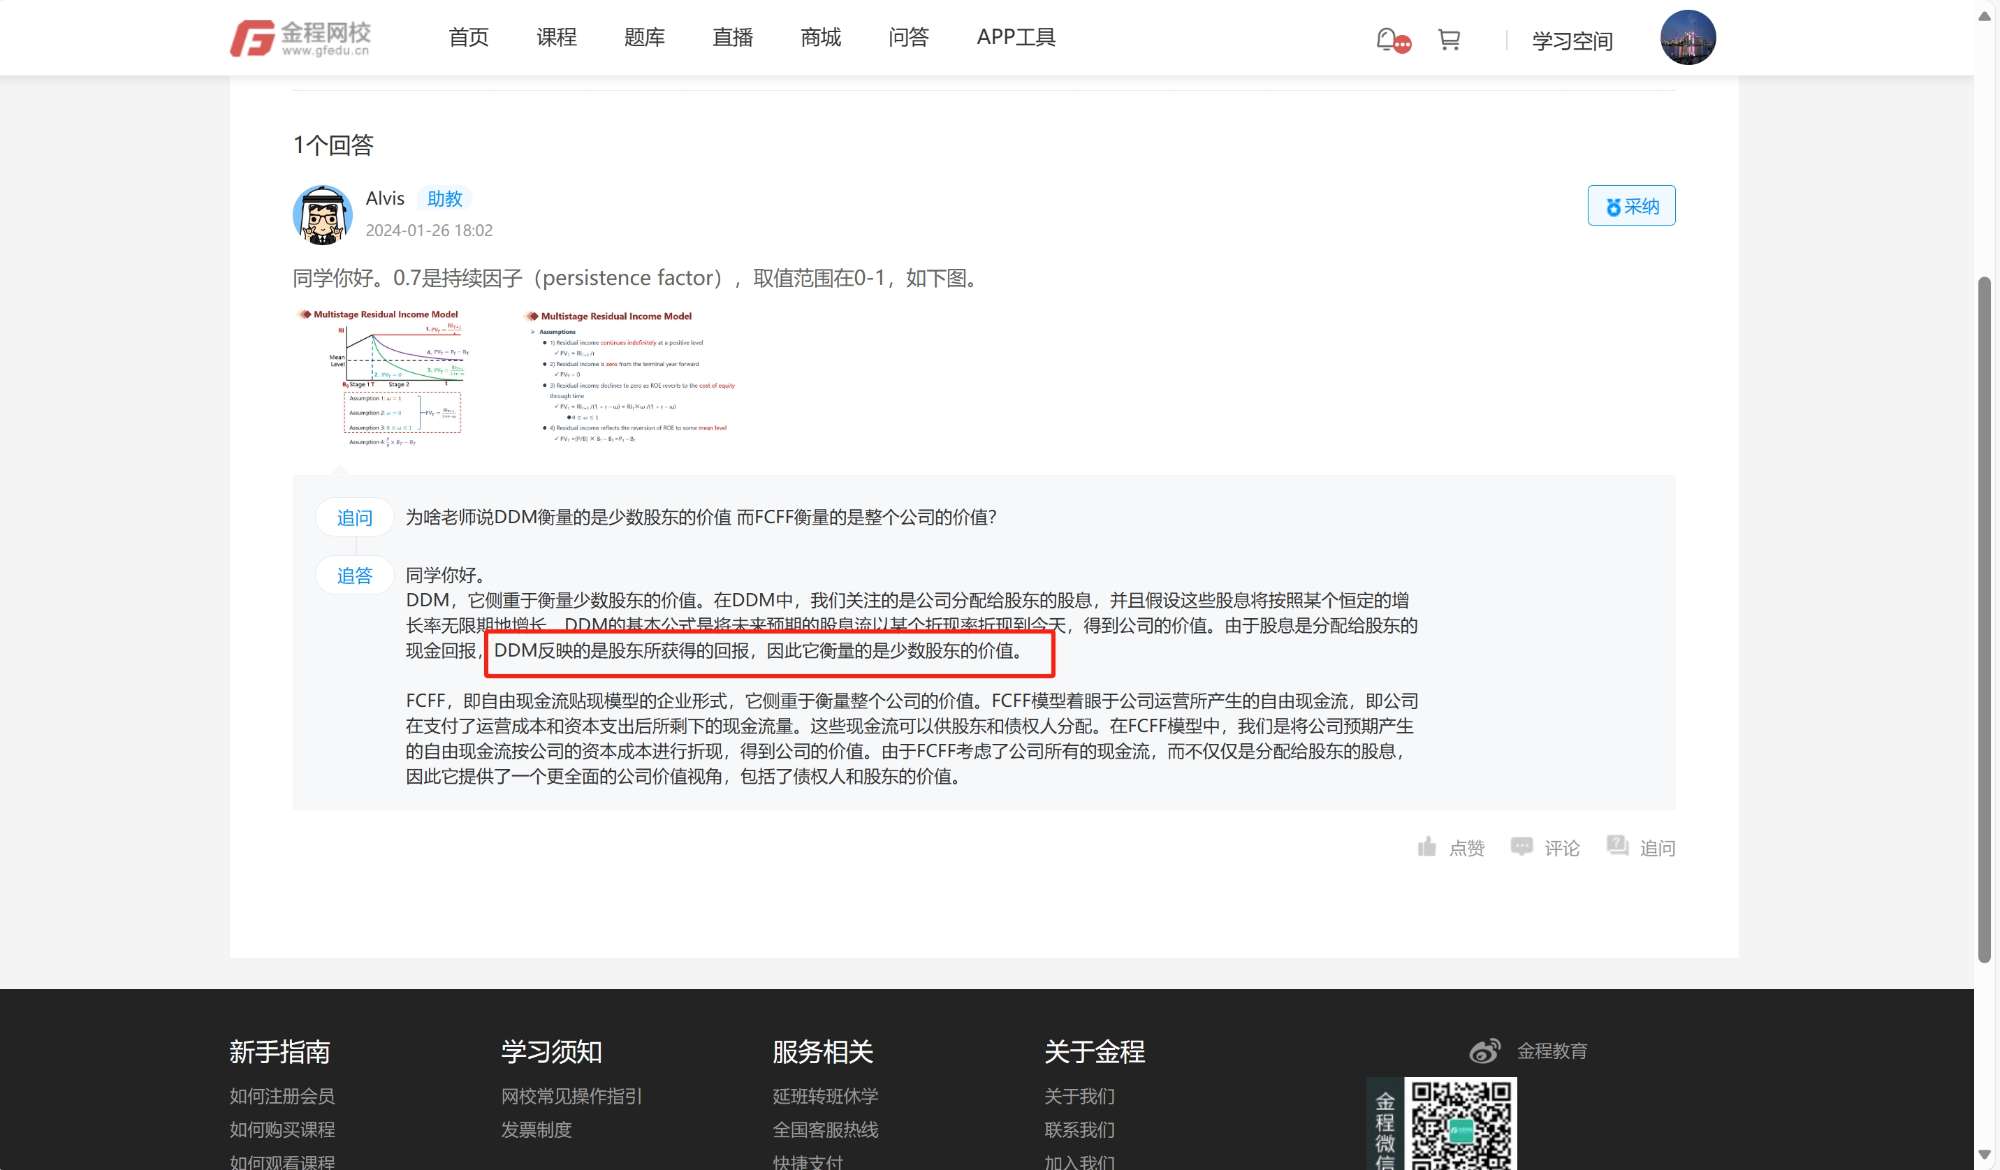
Task: Open the 直播 navigation item
Action: (732, 37)
